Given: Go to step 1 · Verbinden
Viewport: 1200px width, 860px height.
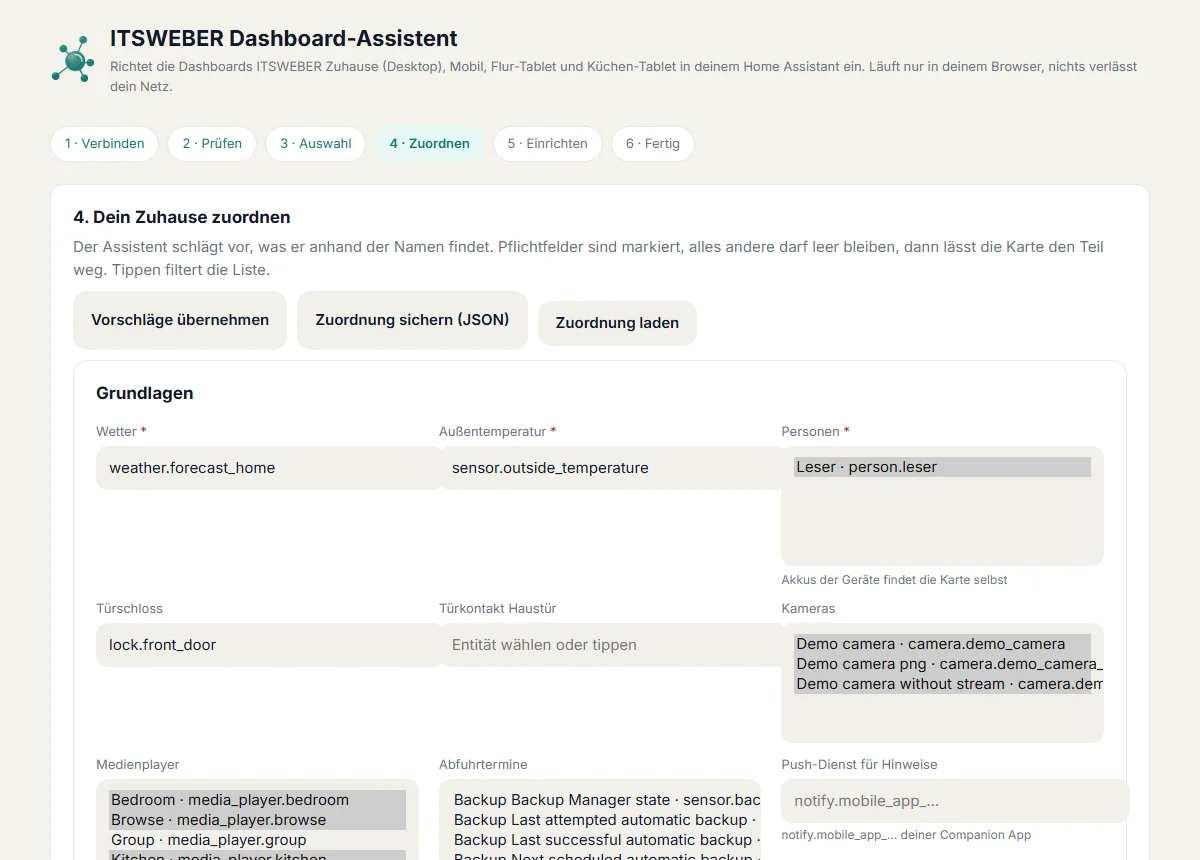Looking at the screenshot, I should point(105,143).
